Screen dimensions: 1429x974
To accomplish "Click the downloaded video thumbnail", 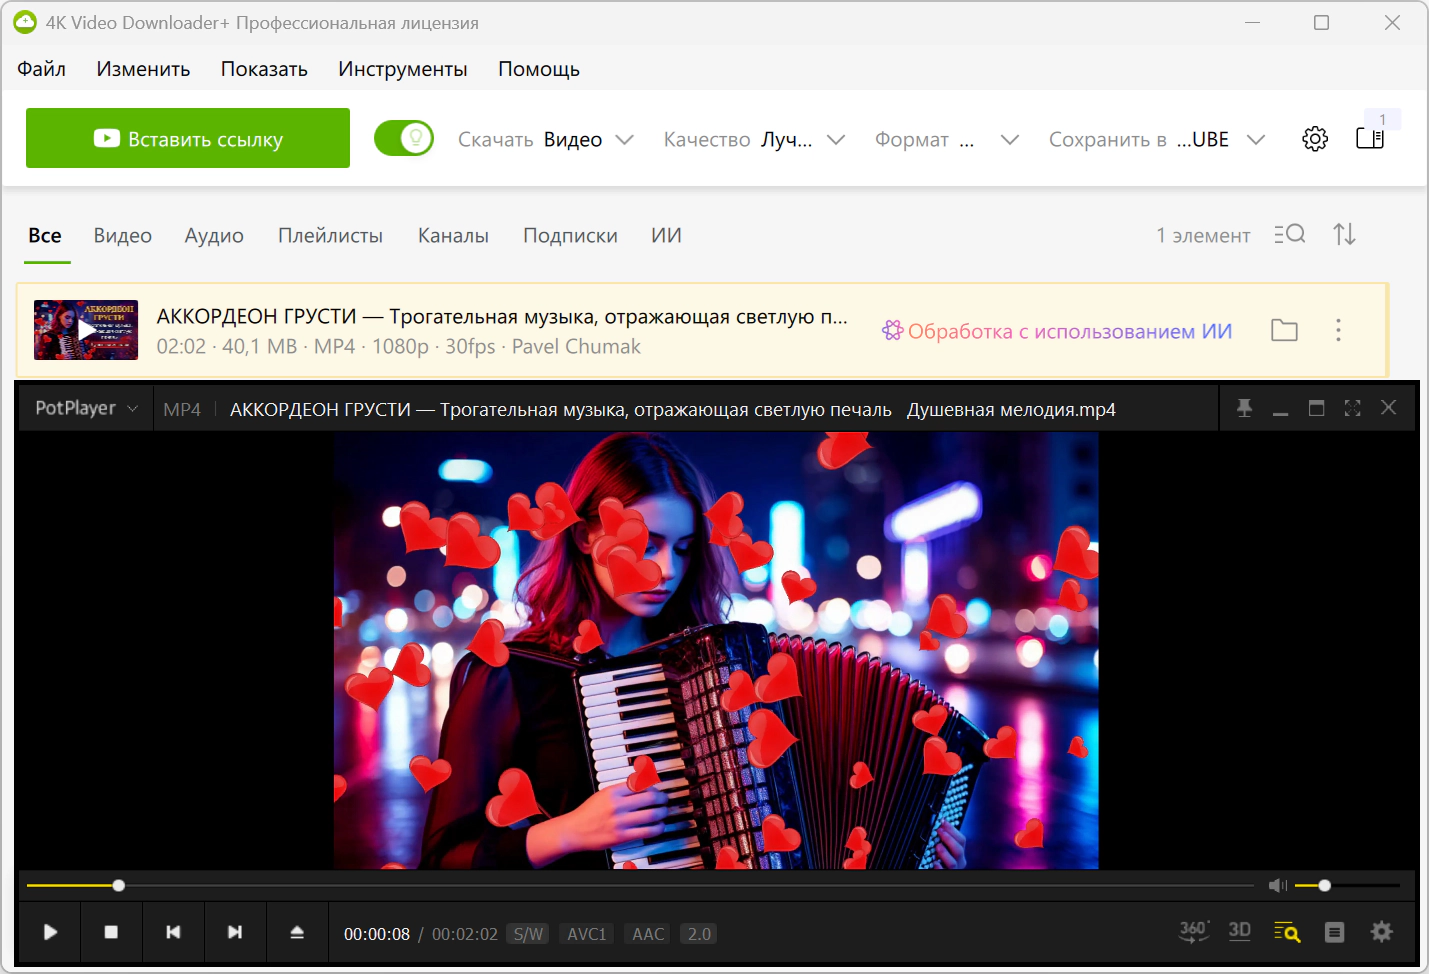I will pyautogui.click(x=86, y=330).
